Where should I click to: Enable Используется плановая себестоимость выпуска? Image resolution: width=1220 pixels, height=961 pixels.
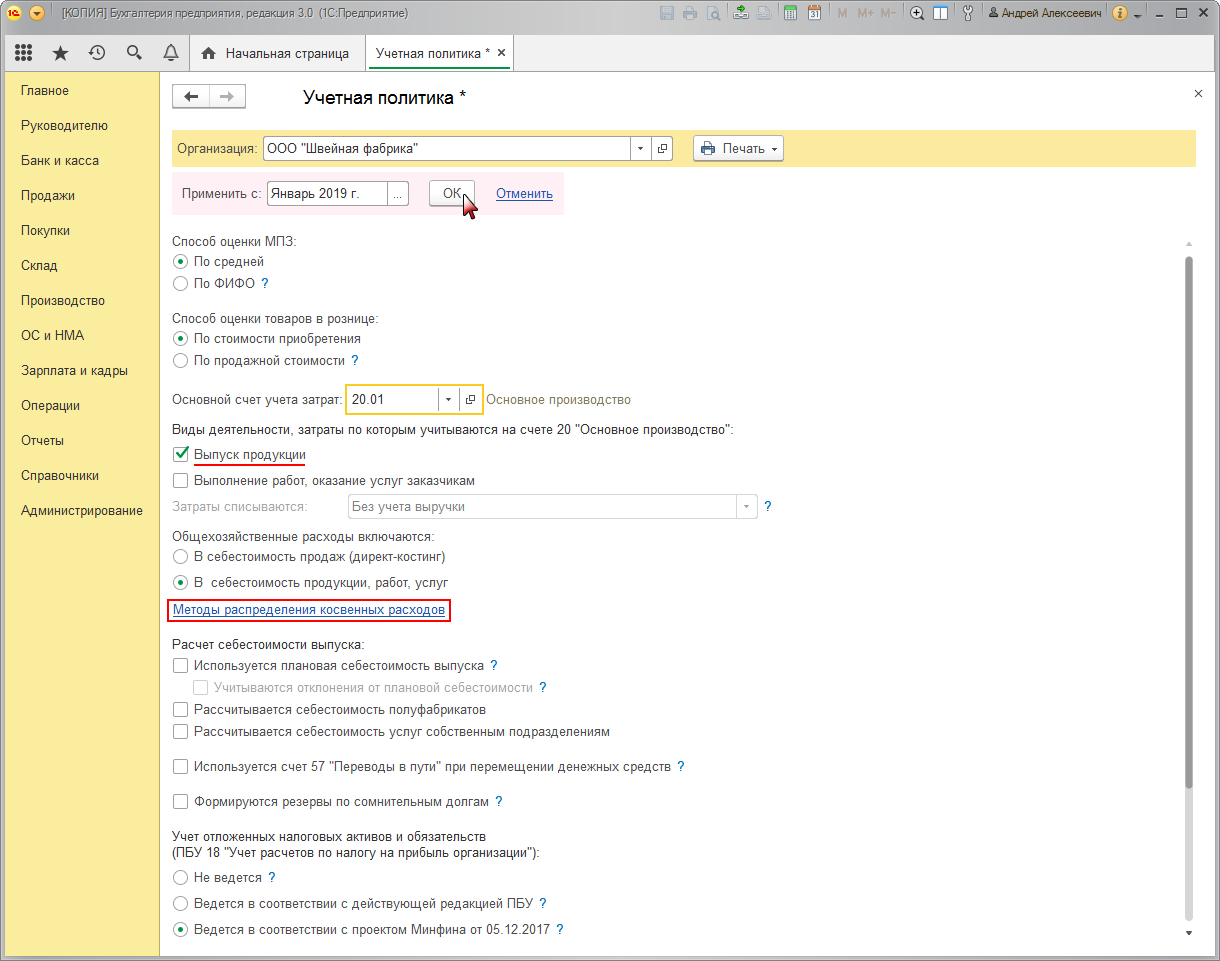click(181, 665)
